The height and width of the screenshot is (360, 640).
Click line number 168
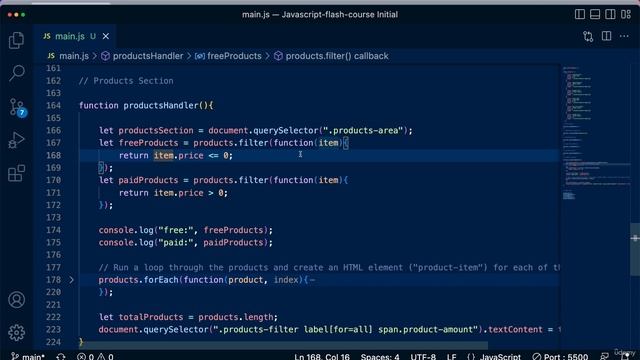pyautogui.click(x=53, y=156)
